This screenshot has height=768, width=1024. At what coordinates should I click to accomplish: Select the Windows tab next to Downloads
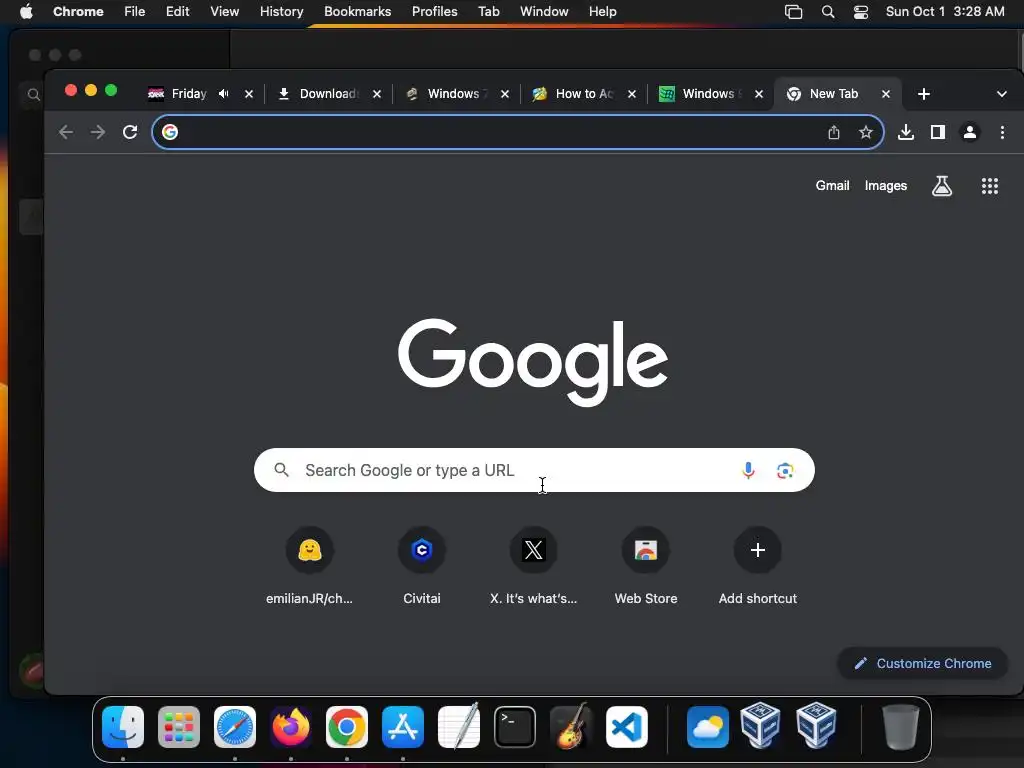[x=457, y=94]
